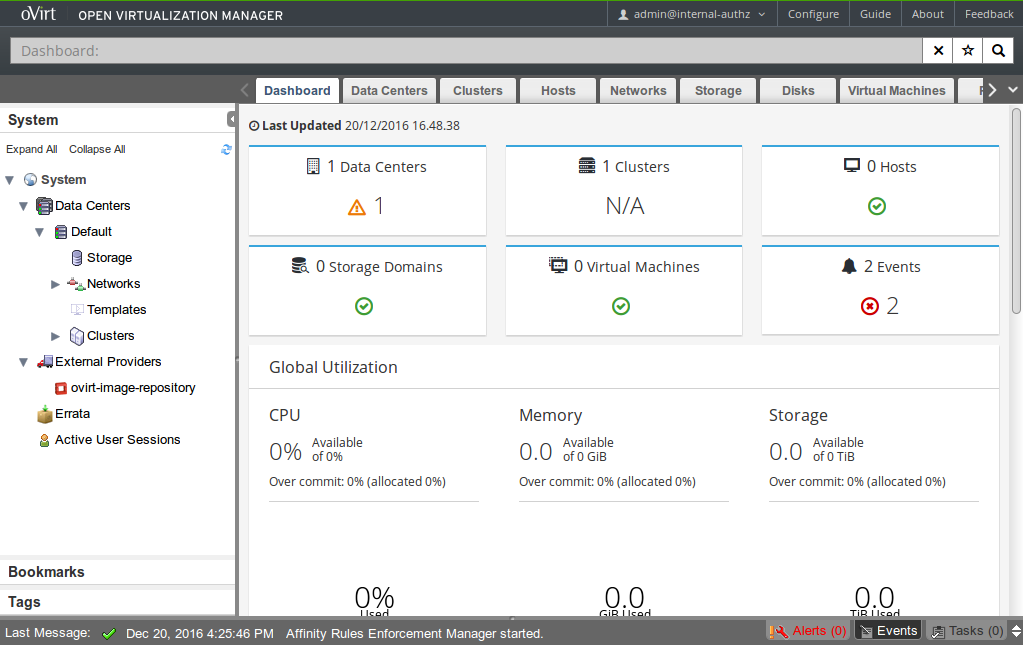Open the Events footer button
Screen dimensions: 1023x645
tap(888, 631)
